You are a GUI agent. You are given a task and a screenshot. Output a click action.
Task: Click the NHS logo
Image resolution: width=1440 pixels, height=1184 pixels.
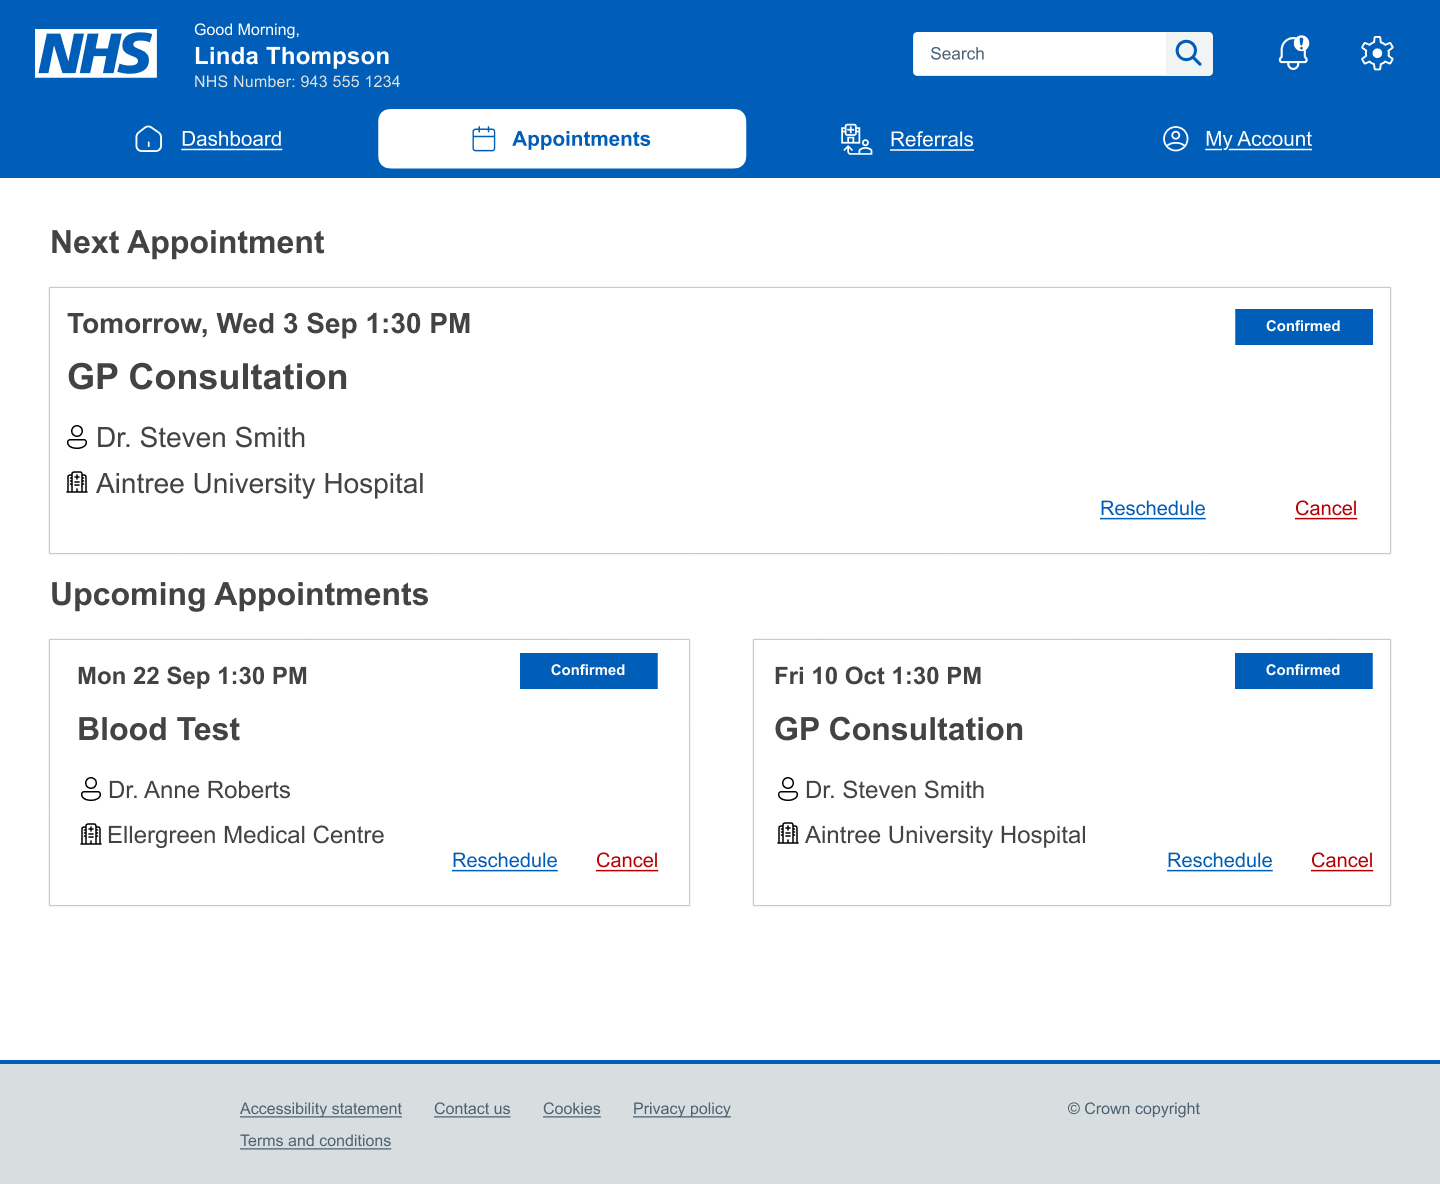[x=95, y=53]
